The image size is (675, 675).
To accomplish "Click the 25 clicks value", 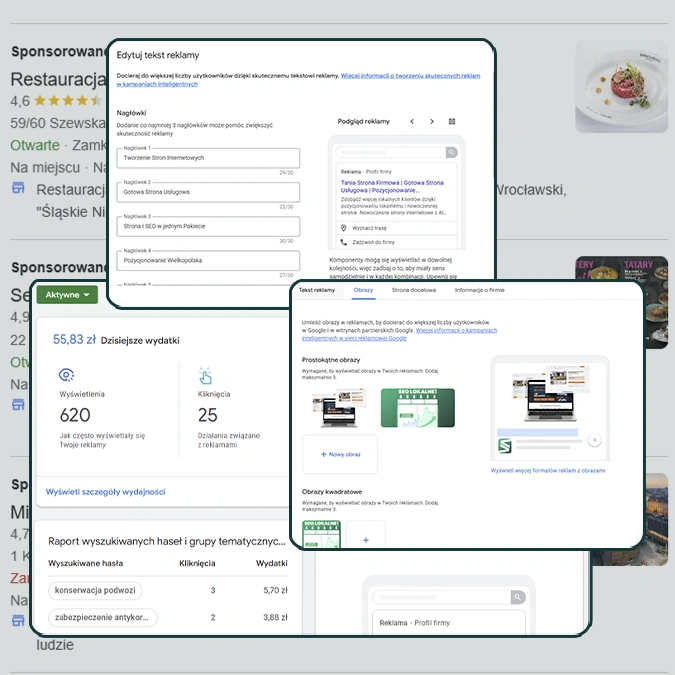I will tap(207, 415).
